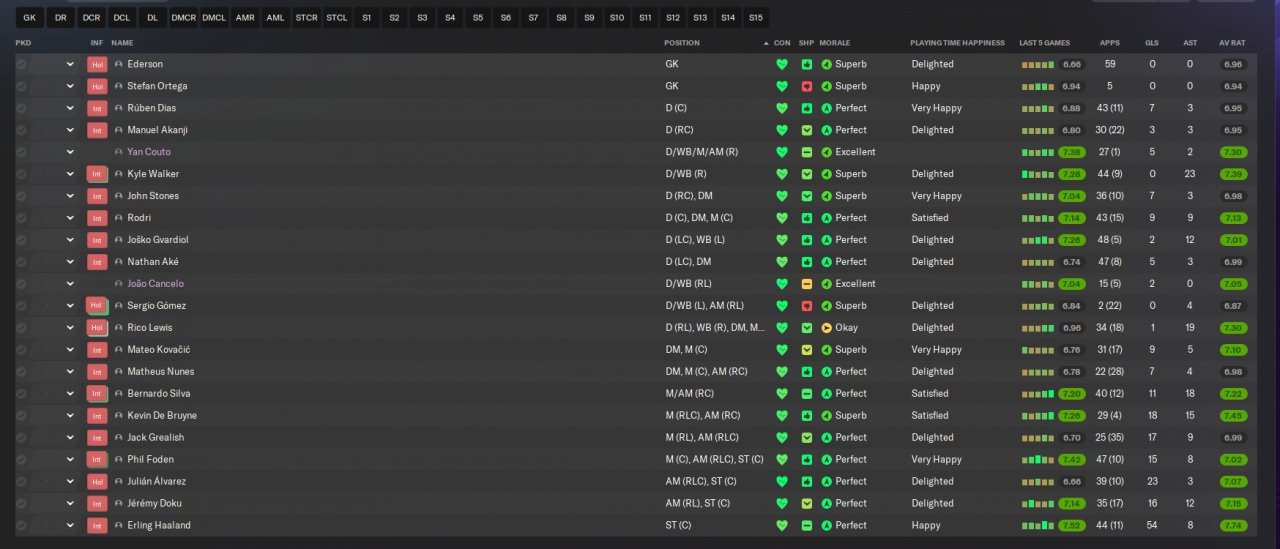
Task: Open selection dropdown for Julián Álvarez
Action: tap(70, 482)
